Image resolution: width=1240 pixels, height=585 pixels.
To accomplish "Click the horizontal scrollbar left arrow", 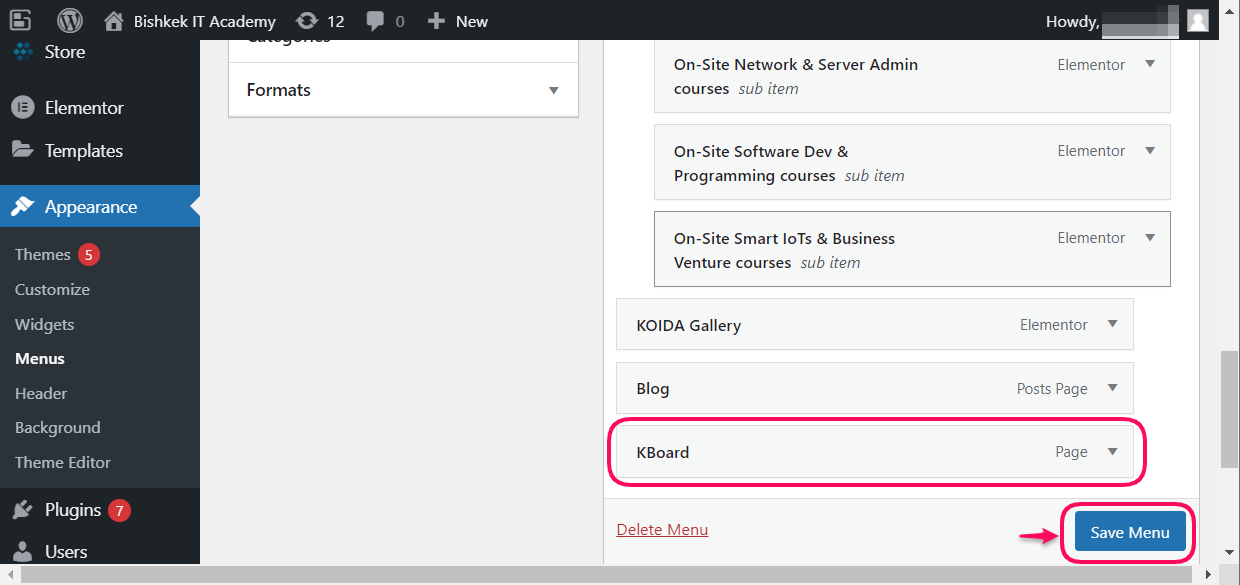I will (9, 576).
